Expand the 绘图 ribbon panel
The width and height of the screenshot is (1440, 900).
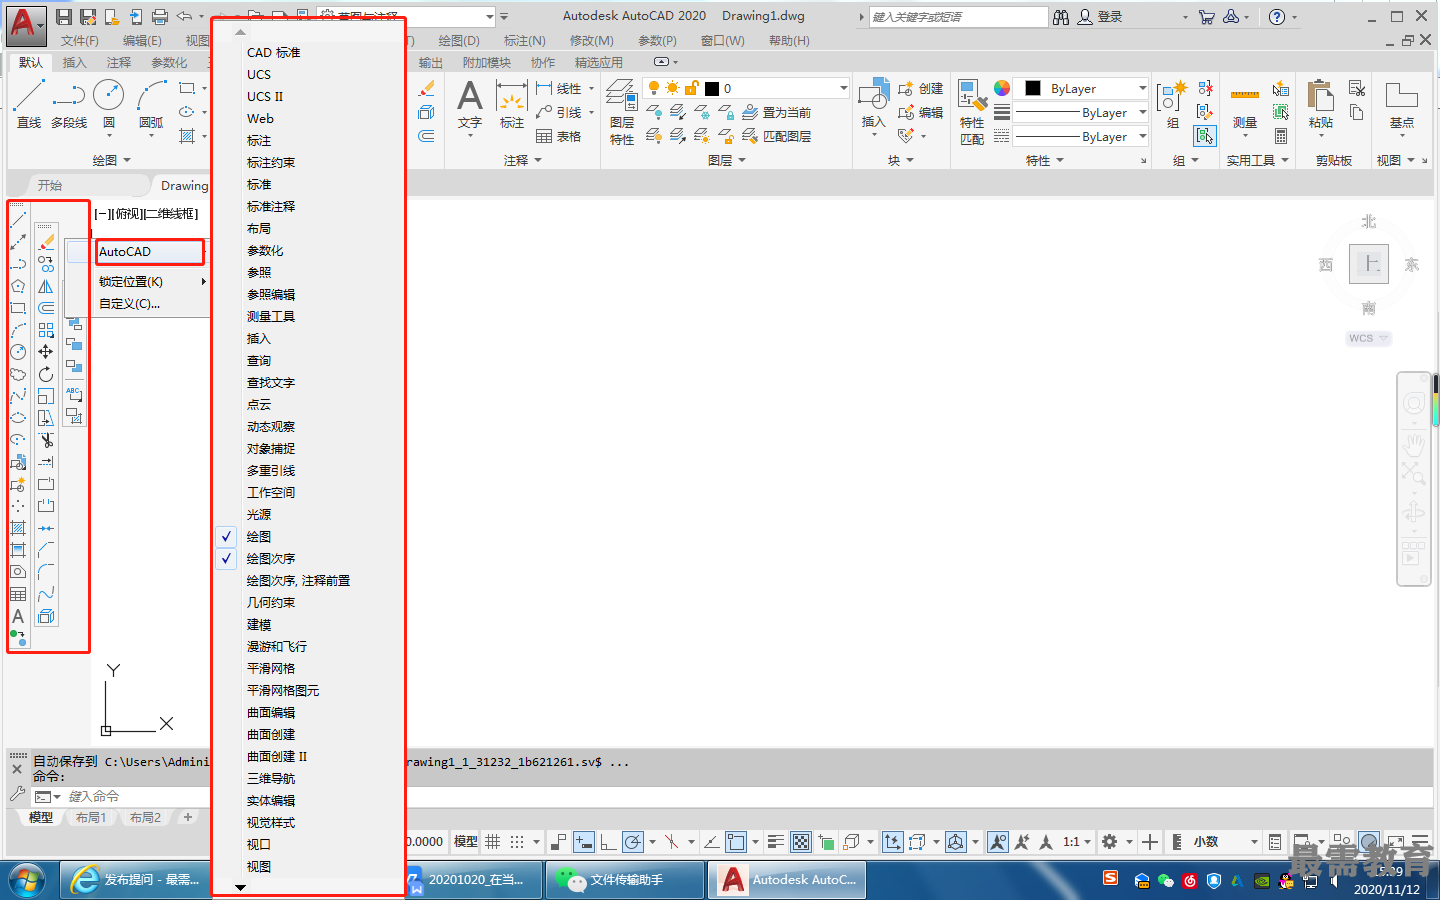coord(112,160)
